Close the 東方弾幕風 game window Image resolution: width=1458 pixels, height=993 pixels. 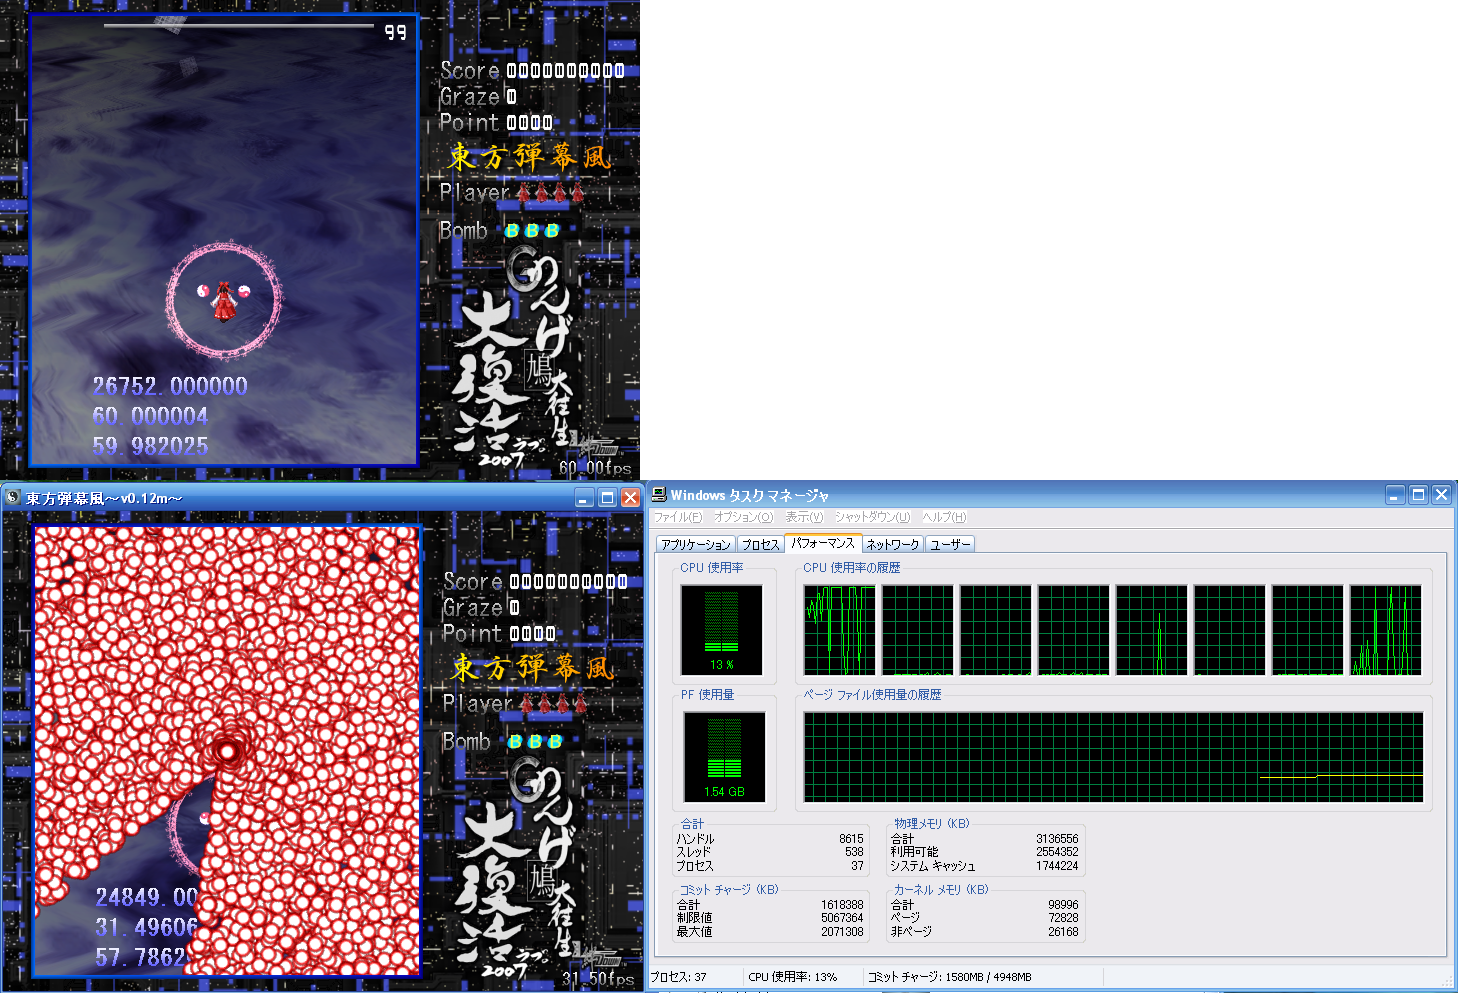[630, 498]
